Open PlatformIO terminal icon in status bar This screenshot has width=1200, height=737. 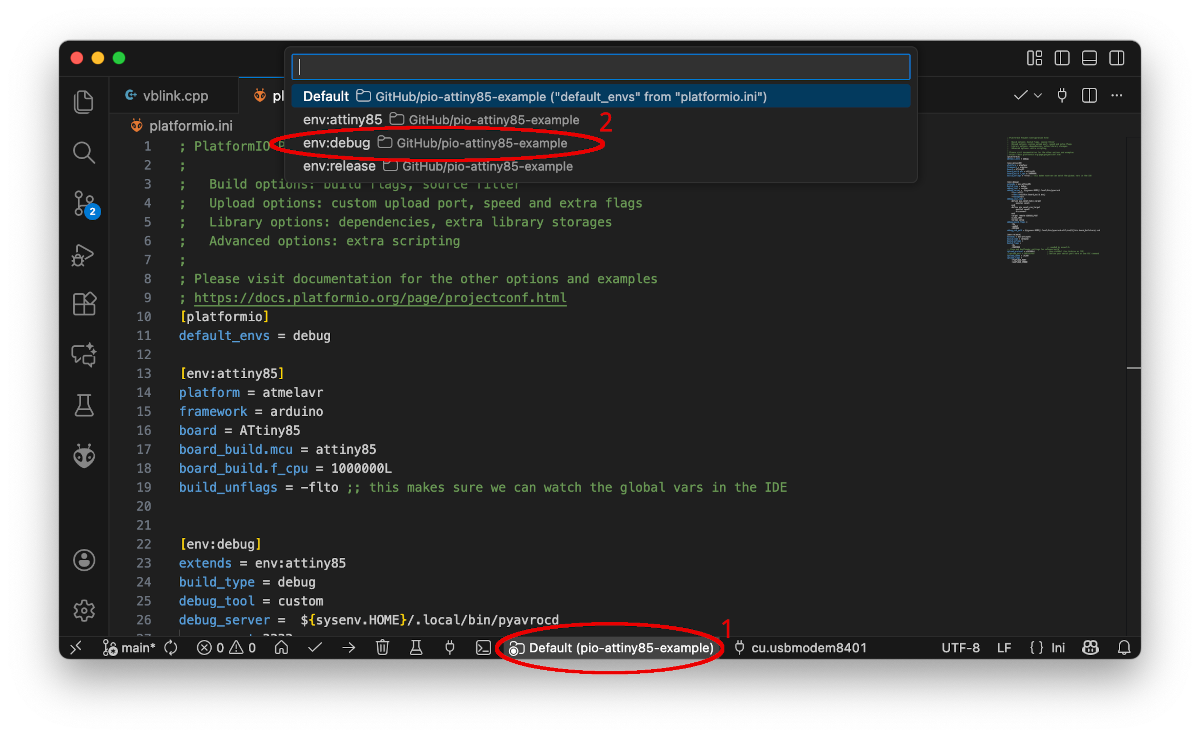483,648
